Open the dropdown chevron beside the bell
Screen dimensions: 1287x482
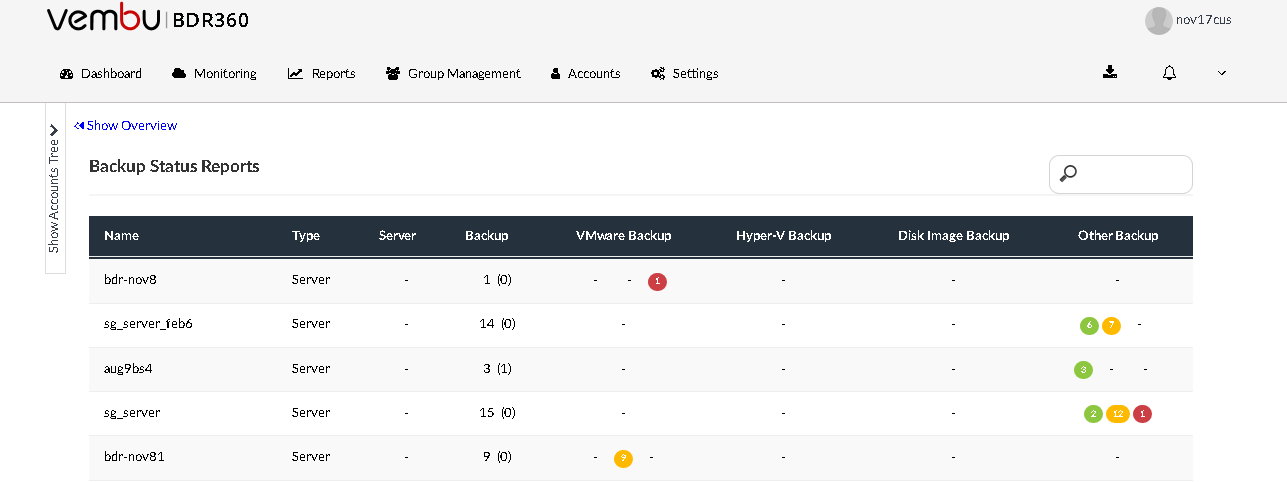(x=1221, y=73)
